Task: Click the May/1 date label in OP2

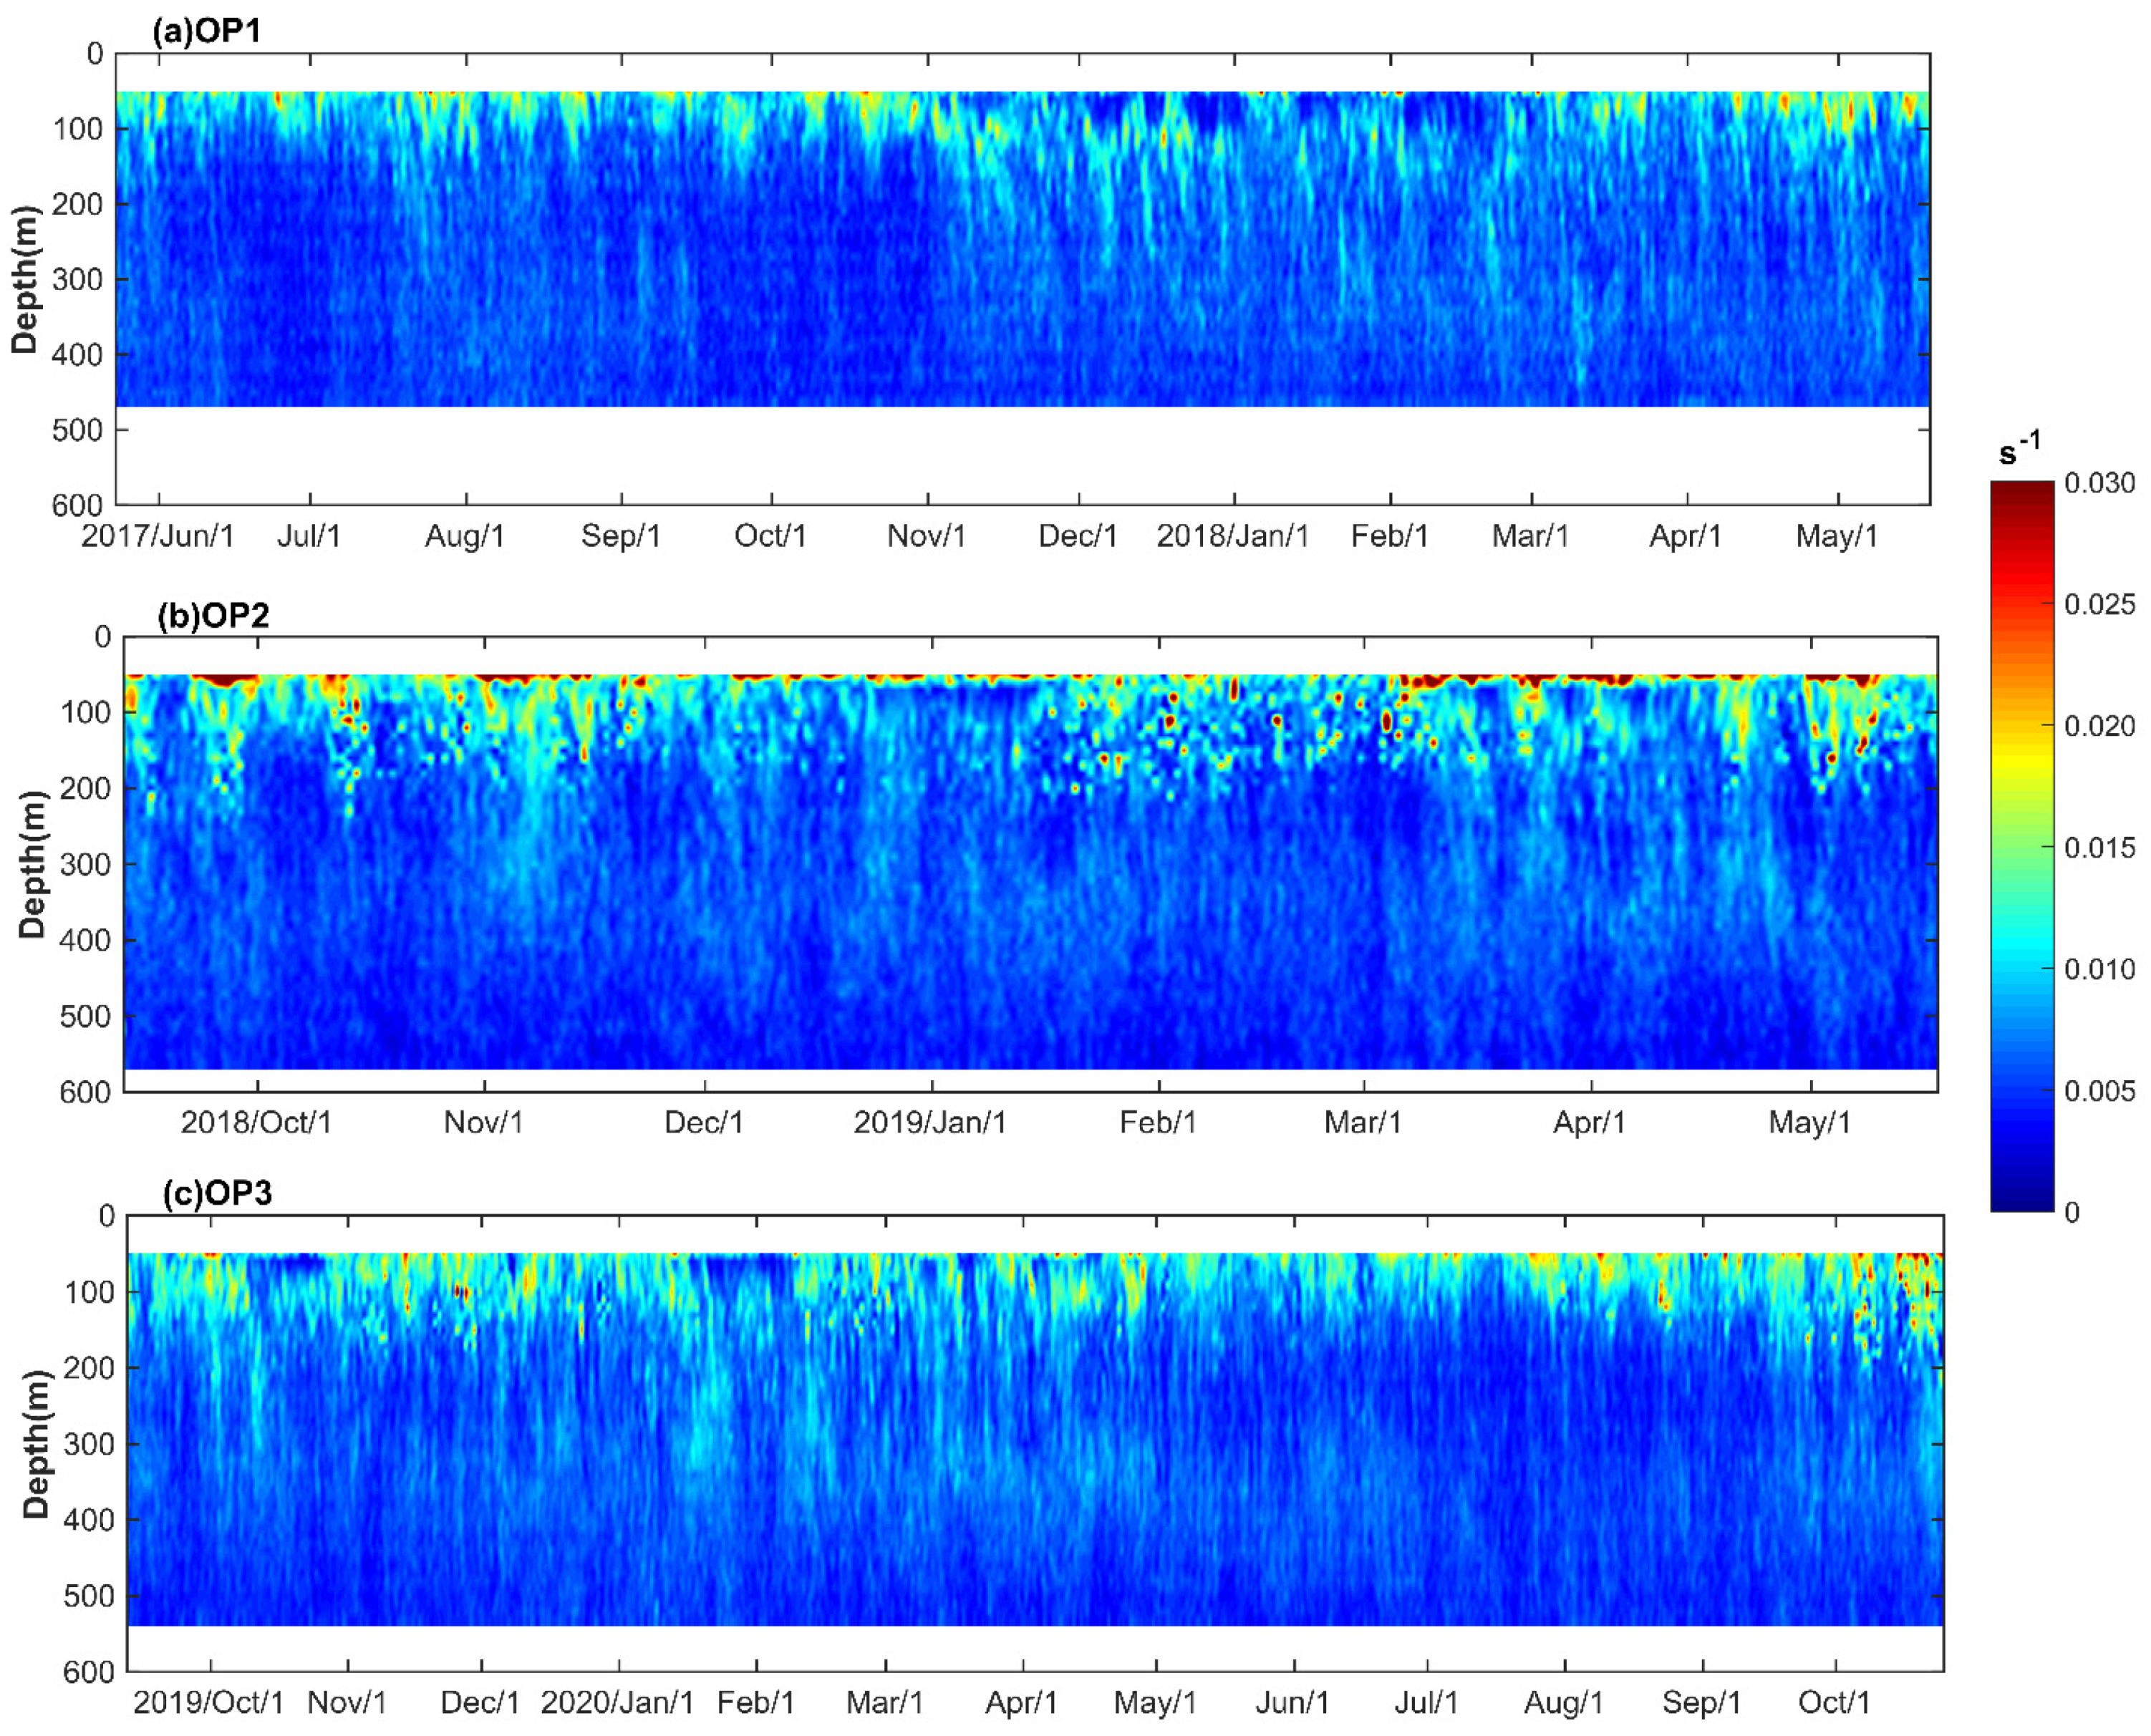Action: (x=1809, y=1122)
